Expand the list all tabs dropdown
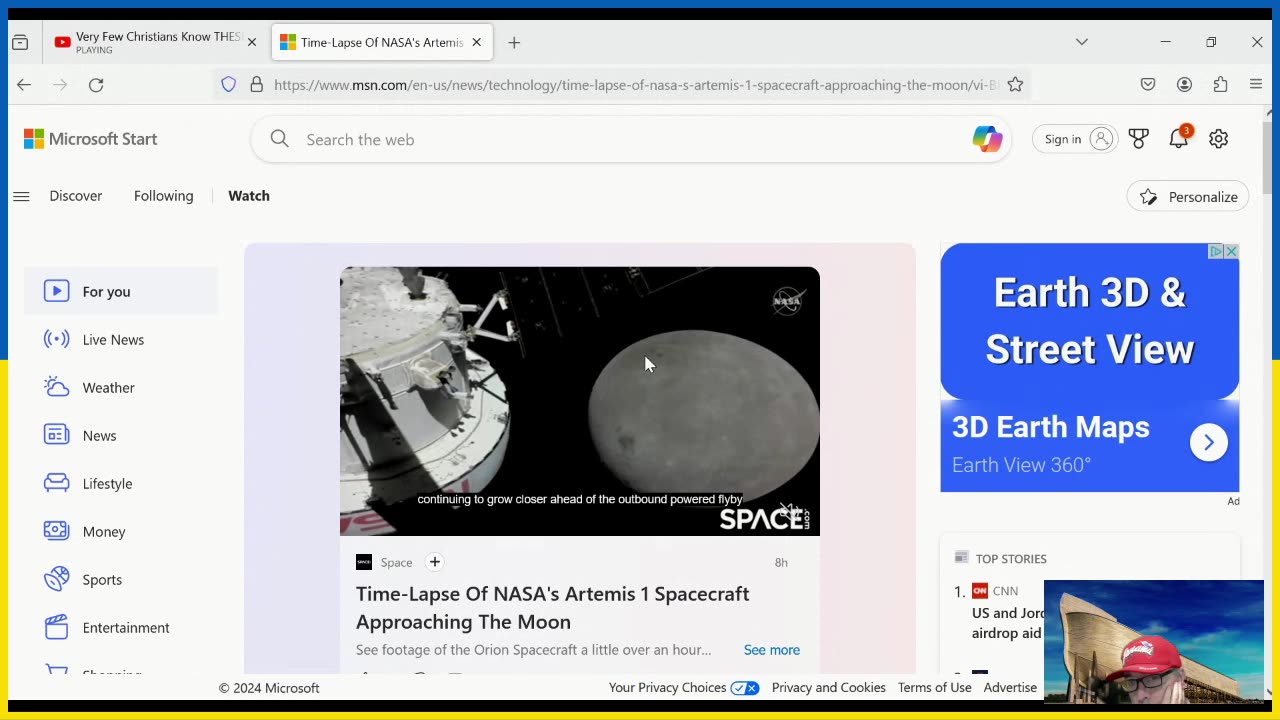Image resolution: width=1280 pixels, height=720 pixels. click(x=1082, y=42)
